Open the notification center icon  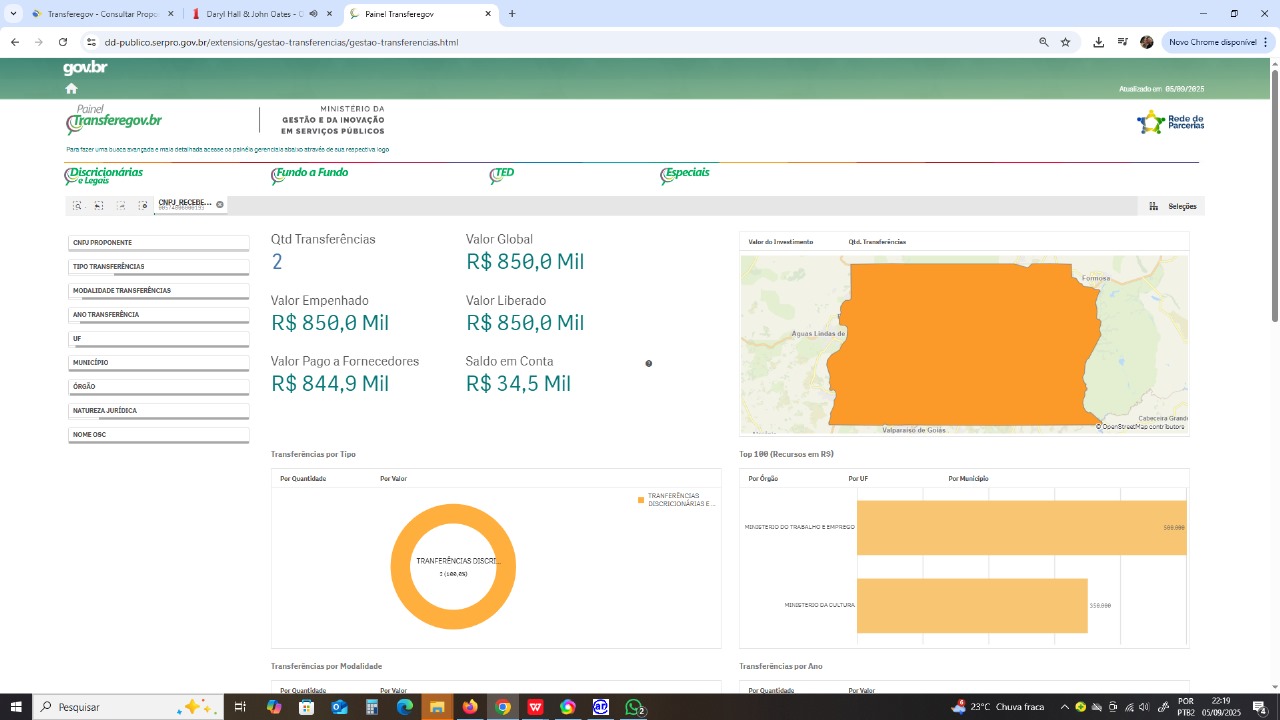[1260, 707]
